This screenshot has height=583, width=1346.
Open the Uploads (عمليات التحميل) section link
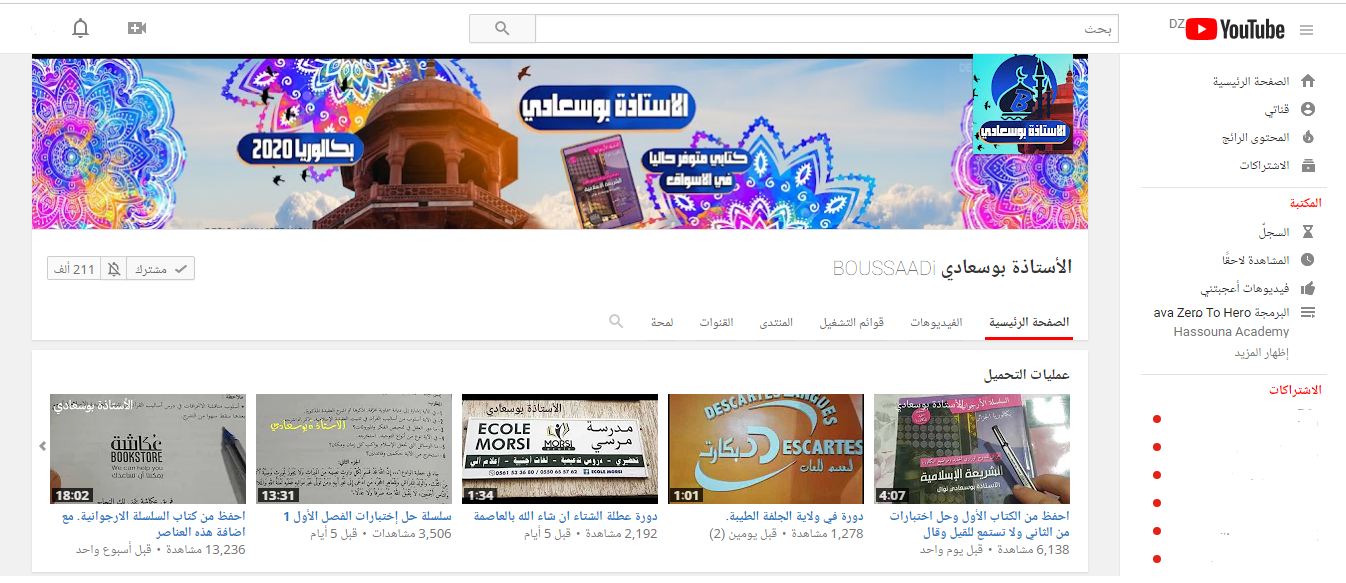1027,375
